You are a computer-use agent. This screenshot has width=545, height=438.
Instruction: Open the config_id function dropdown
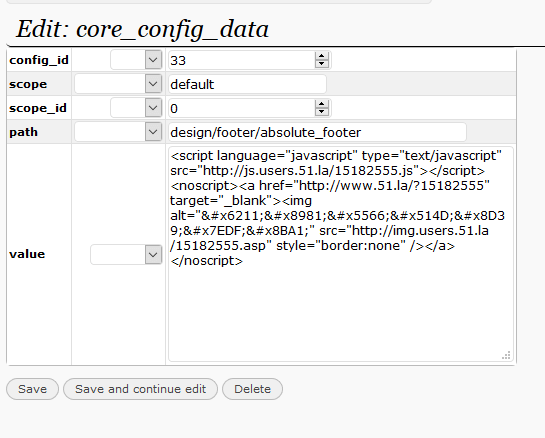pos(136,60)
